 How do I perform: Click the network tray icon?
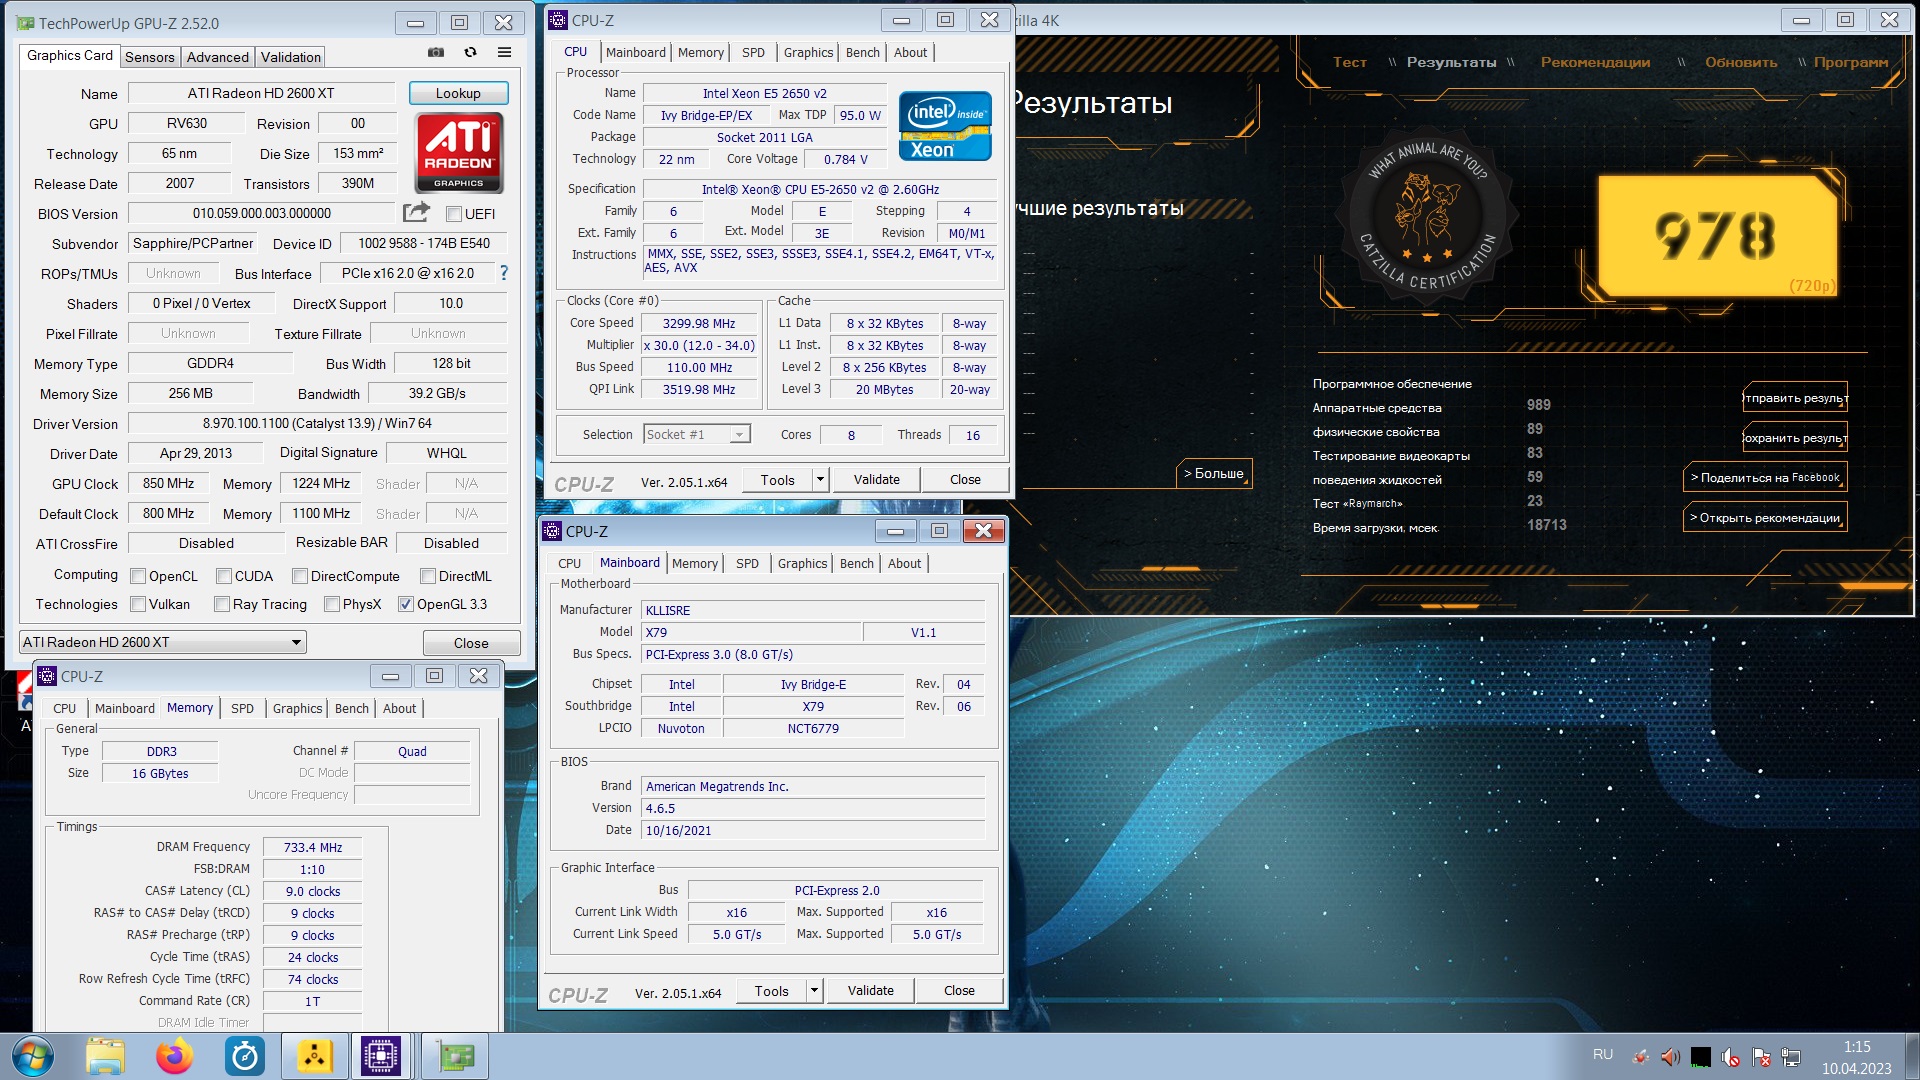tap(1792, 1057)
